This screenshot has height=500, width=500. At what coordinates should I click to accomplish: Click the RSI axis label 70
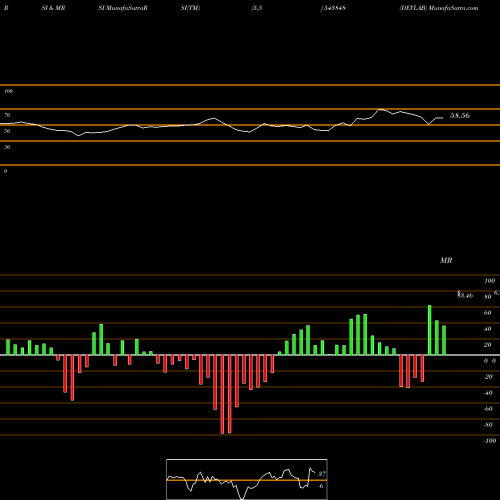7,115
